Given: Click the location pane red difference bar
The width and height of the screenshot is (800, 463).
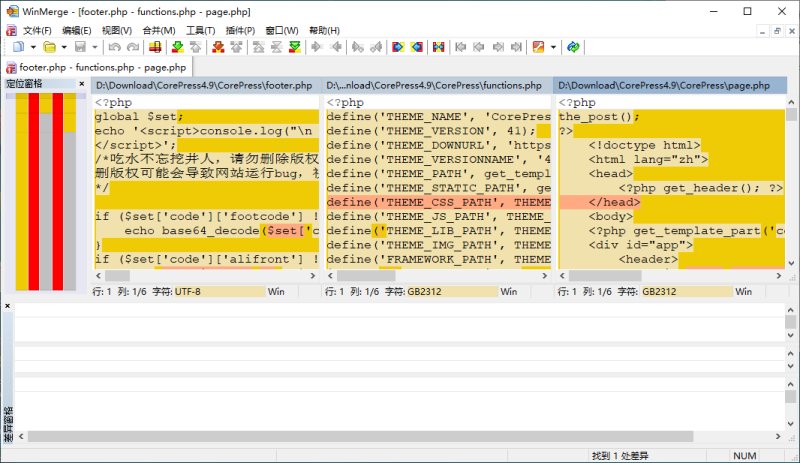Looking at the screenshot, I should [34, 191].
